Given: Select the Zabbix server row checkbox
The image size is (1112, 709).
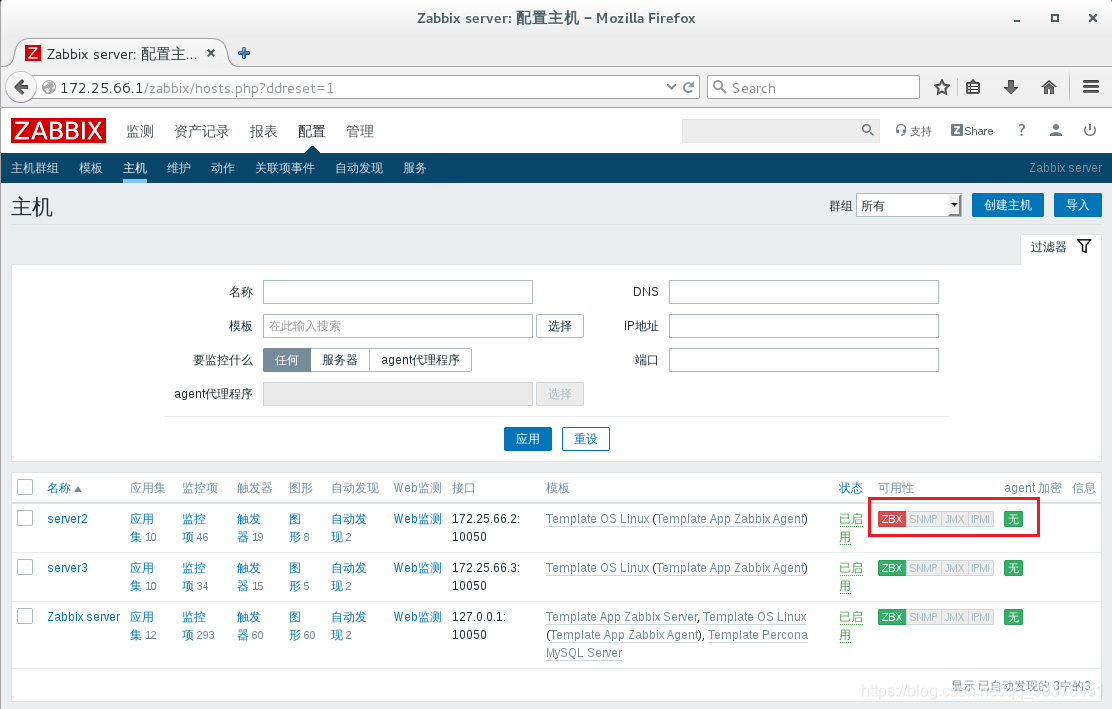Looking at the screenshot, I should click(26, 616).
